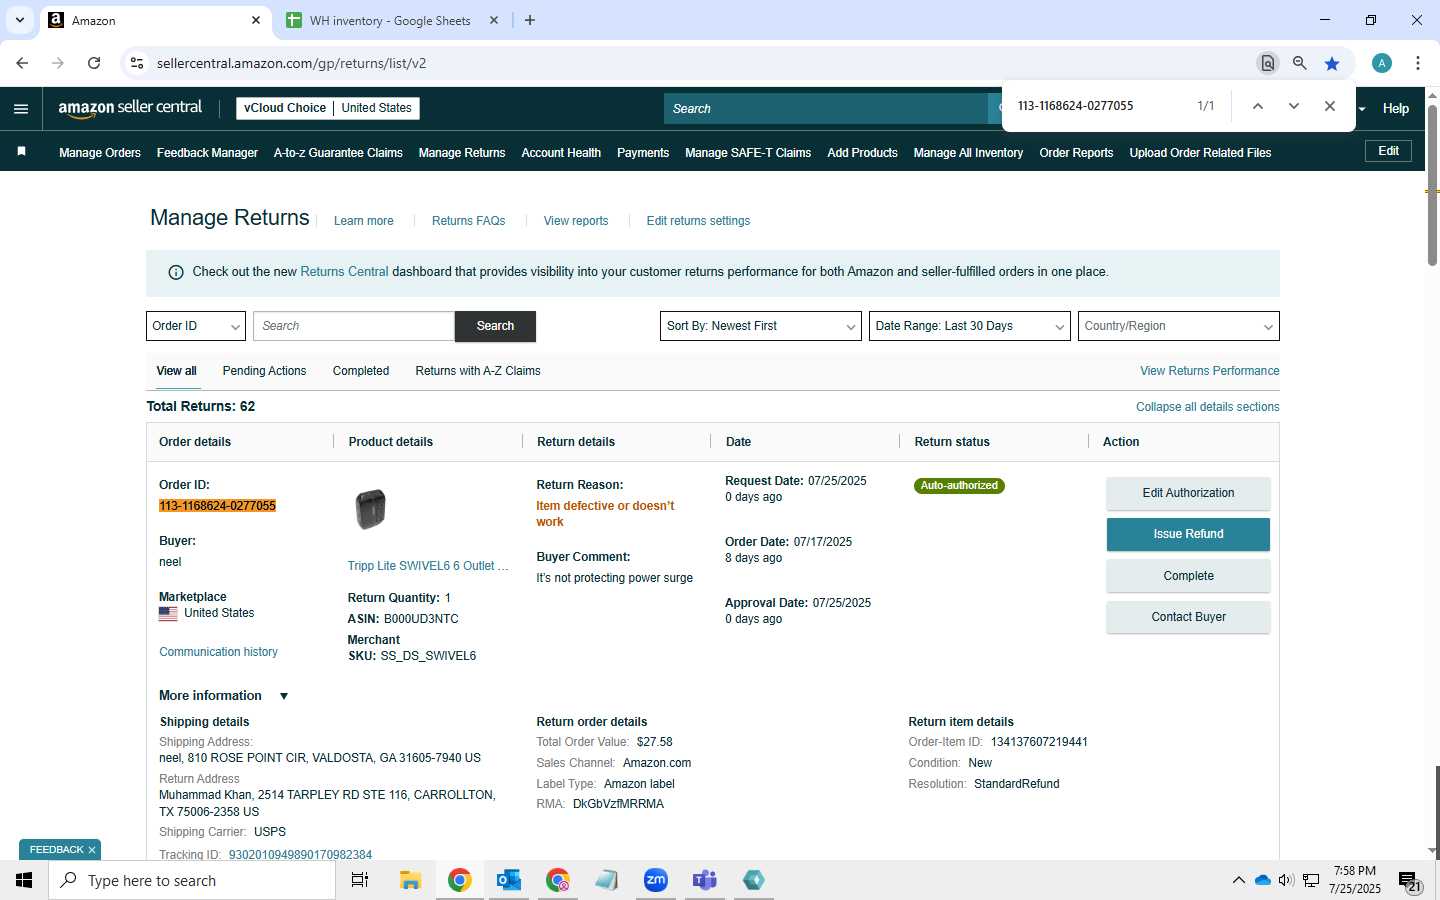Open Outlook from the taskbar
The image size is (1440, 900).
pyautogui.click(x=509, y=880)
